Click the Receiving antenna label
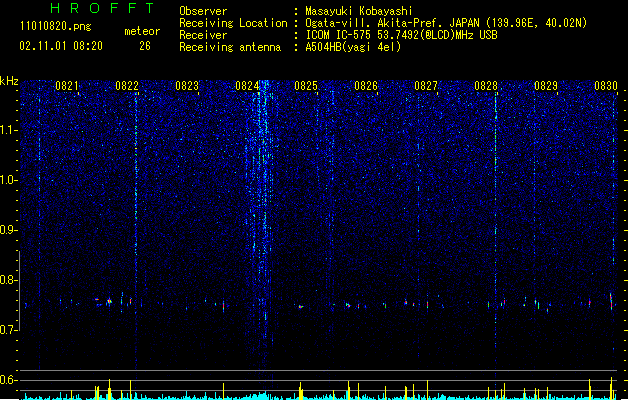The image size is (629, 400). (230, 47)
